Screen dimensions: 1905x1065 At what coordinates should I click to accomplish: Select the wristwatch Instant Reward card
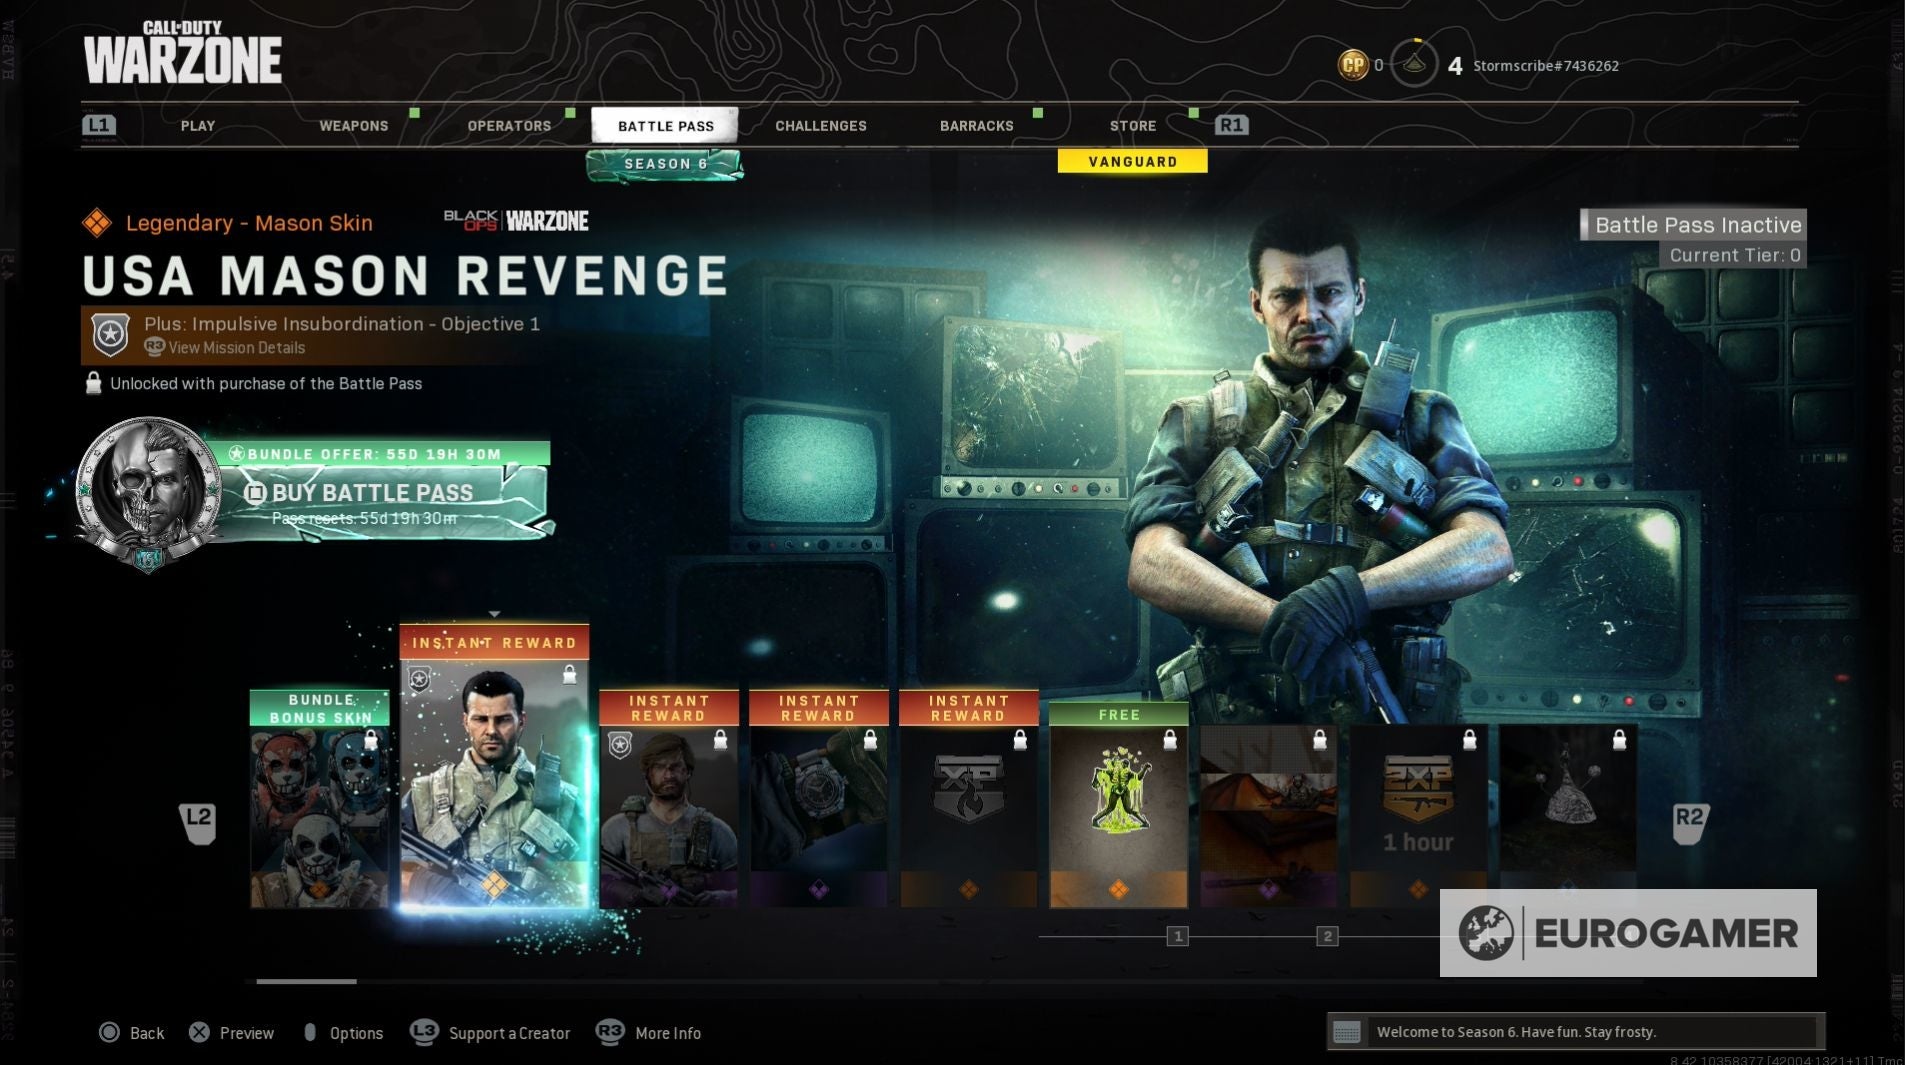coord(819,799)
